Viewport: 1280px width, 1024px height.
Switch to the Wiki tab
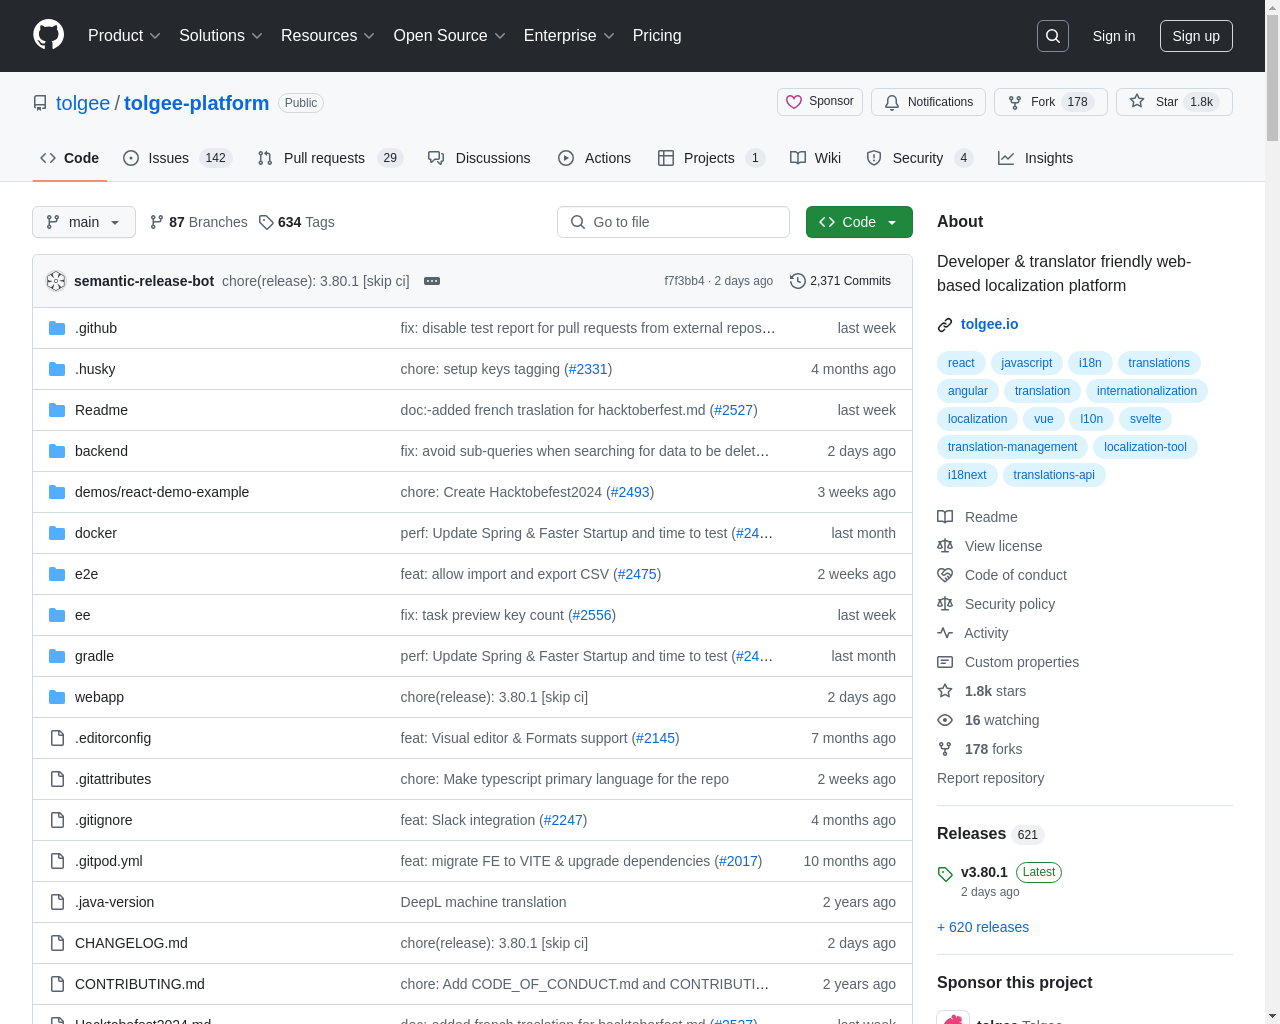(x=815, y=158)
